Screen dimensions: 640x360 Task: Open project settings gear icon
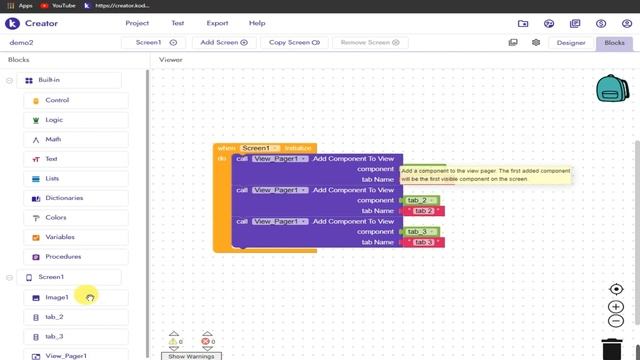[536, 42]
